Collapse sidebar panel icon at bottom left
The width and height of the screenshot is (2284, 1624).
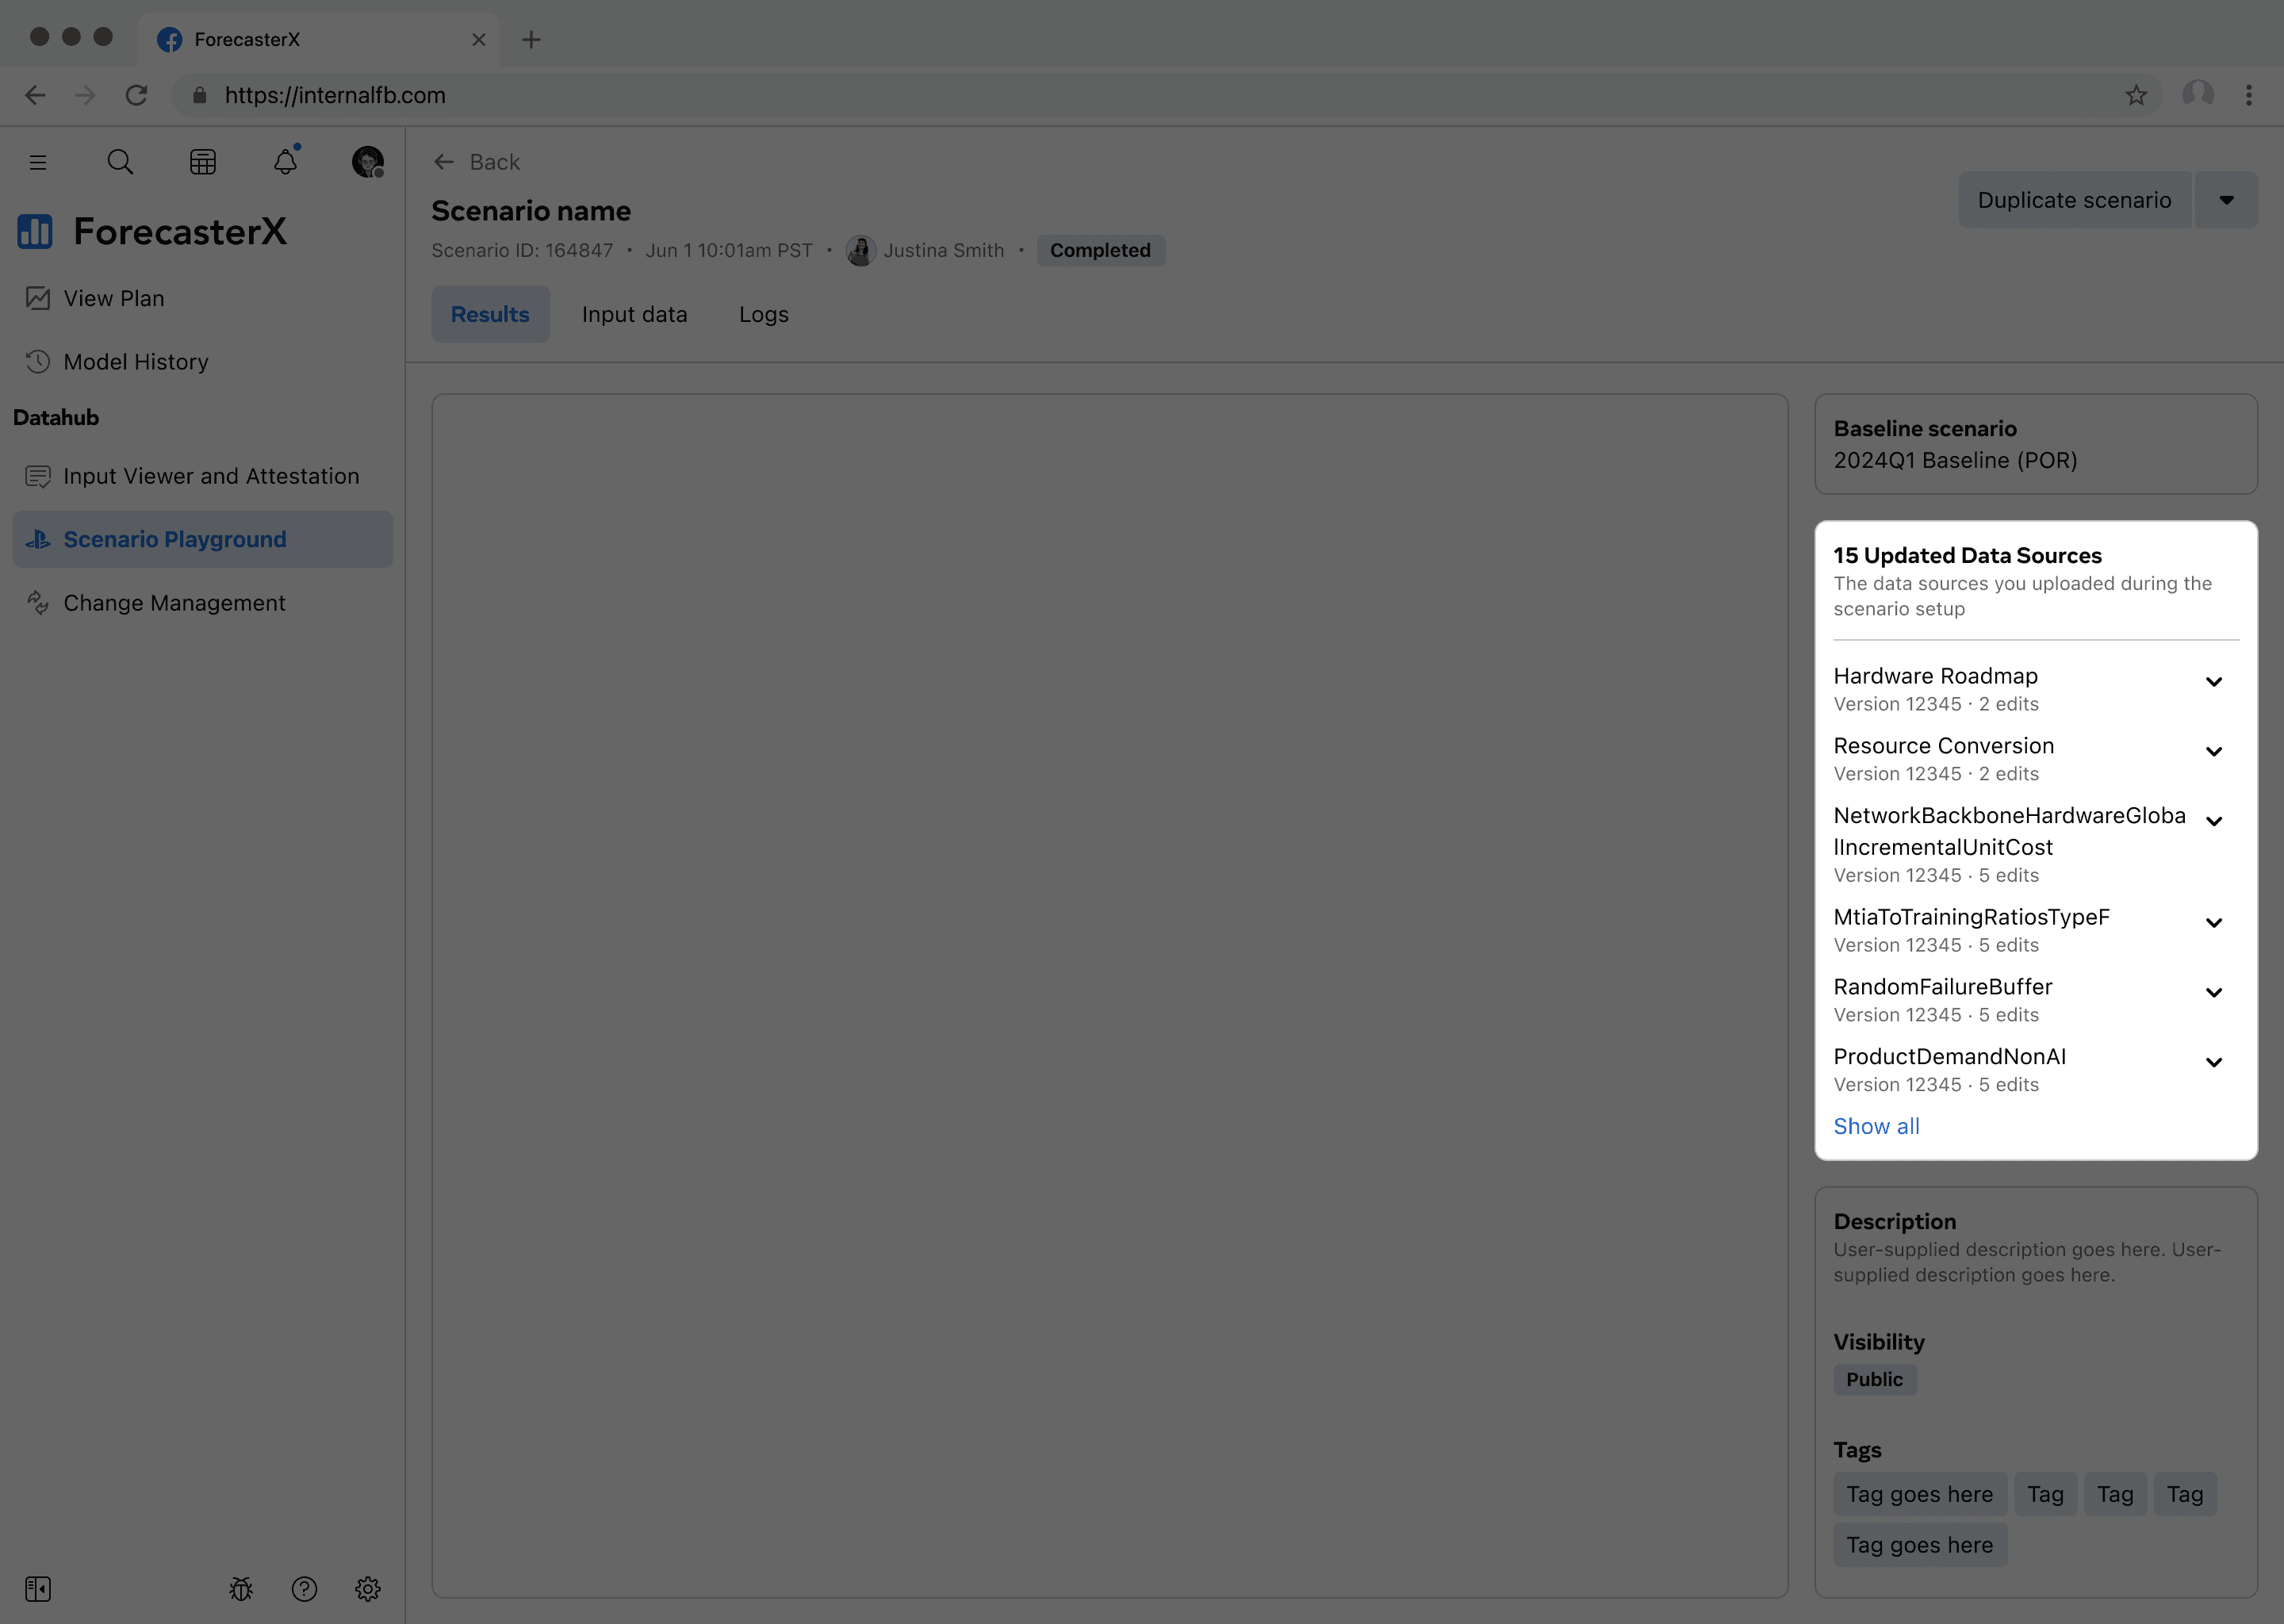pyautogui.click(x=38, y=1589)
